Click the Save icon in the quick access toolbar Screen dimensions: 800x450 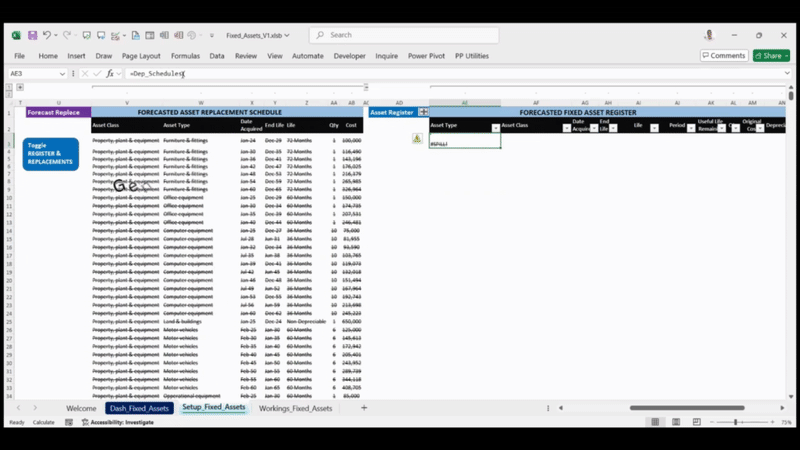coord(32,35)
